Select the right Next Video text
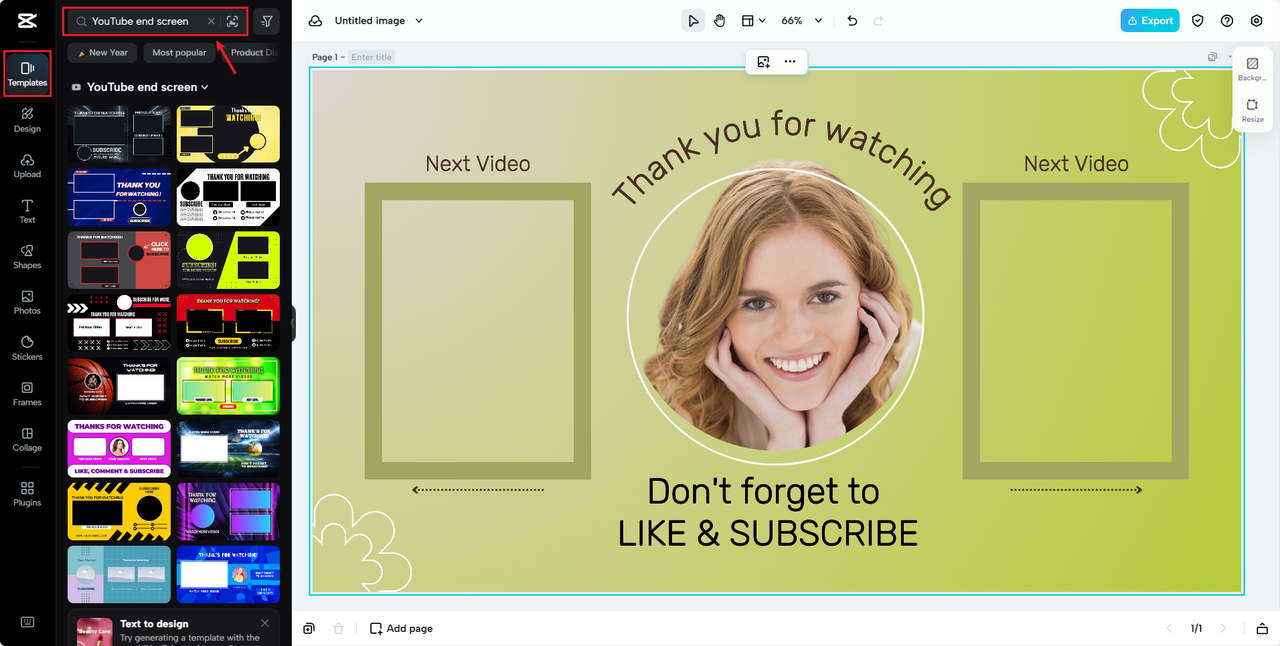 pos(1076,164)
